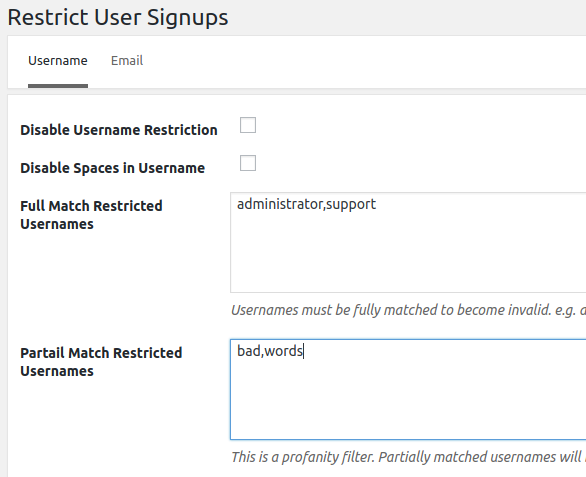Click the Disable Spaces in Username label
Viewport: 586px width, 477px height.
pyautogui.click(x=112, y=168)
